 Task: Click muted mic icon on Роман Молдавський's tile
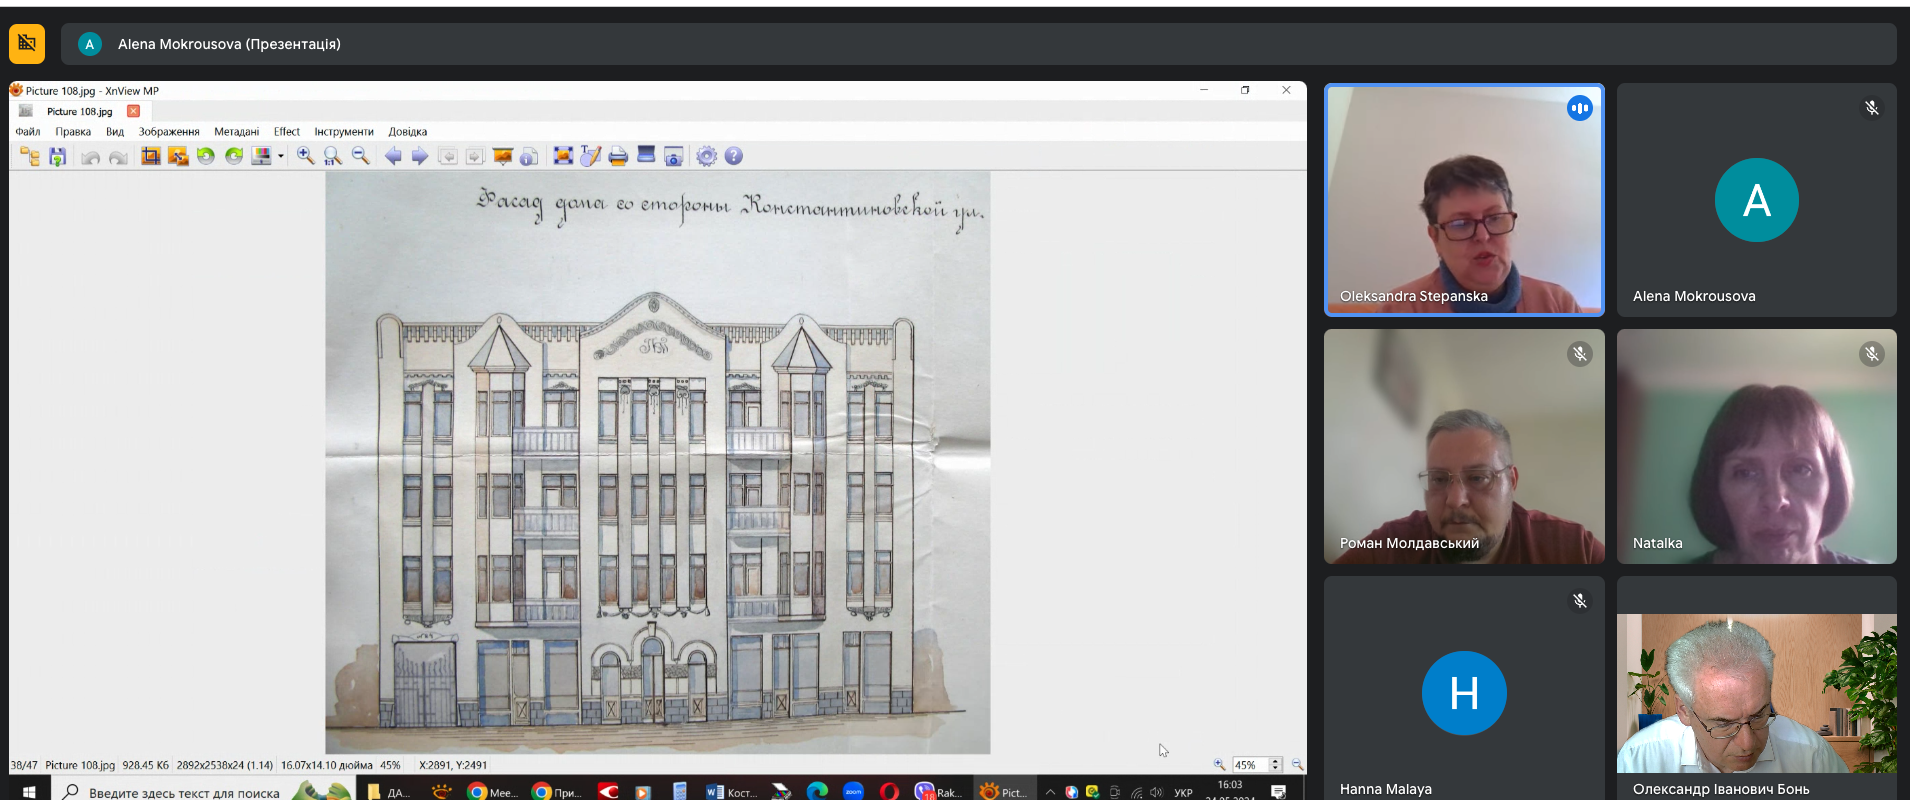[x=1579, y=354]
